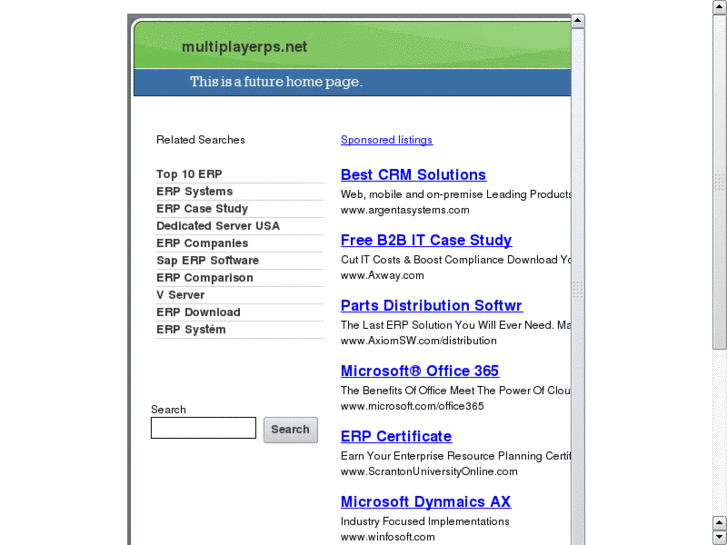Follow the Free B2B IT Case Study link
Viewport: 727px width, 545px height.
pyautogui.click(x=426, y=240)
